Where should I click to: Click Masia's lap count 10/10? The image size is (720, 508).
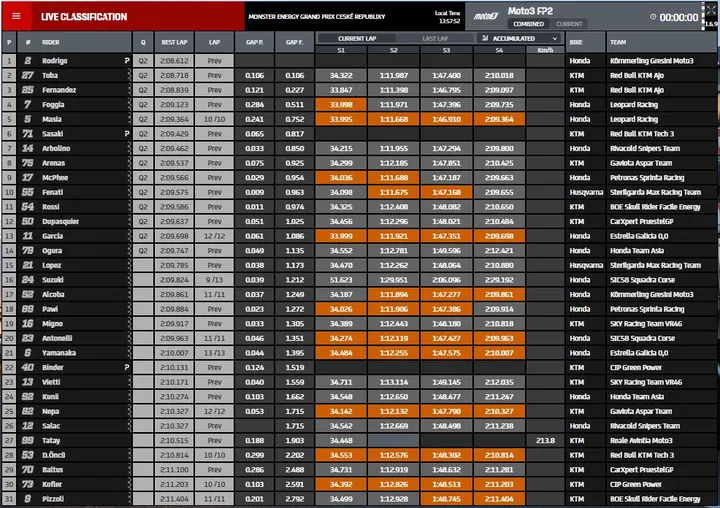click(x=214, y=119)
